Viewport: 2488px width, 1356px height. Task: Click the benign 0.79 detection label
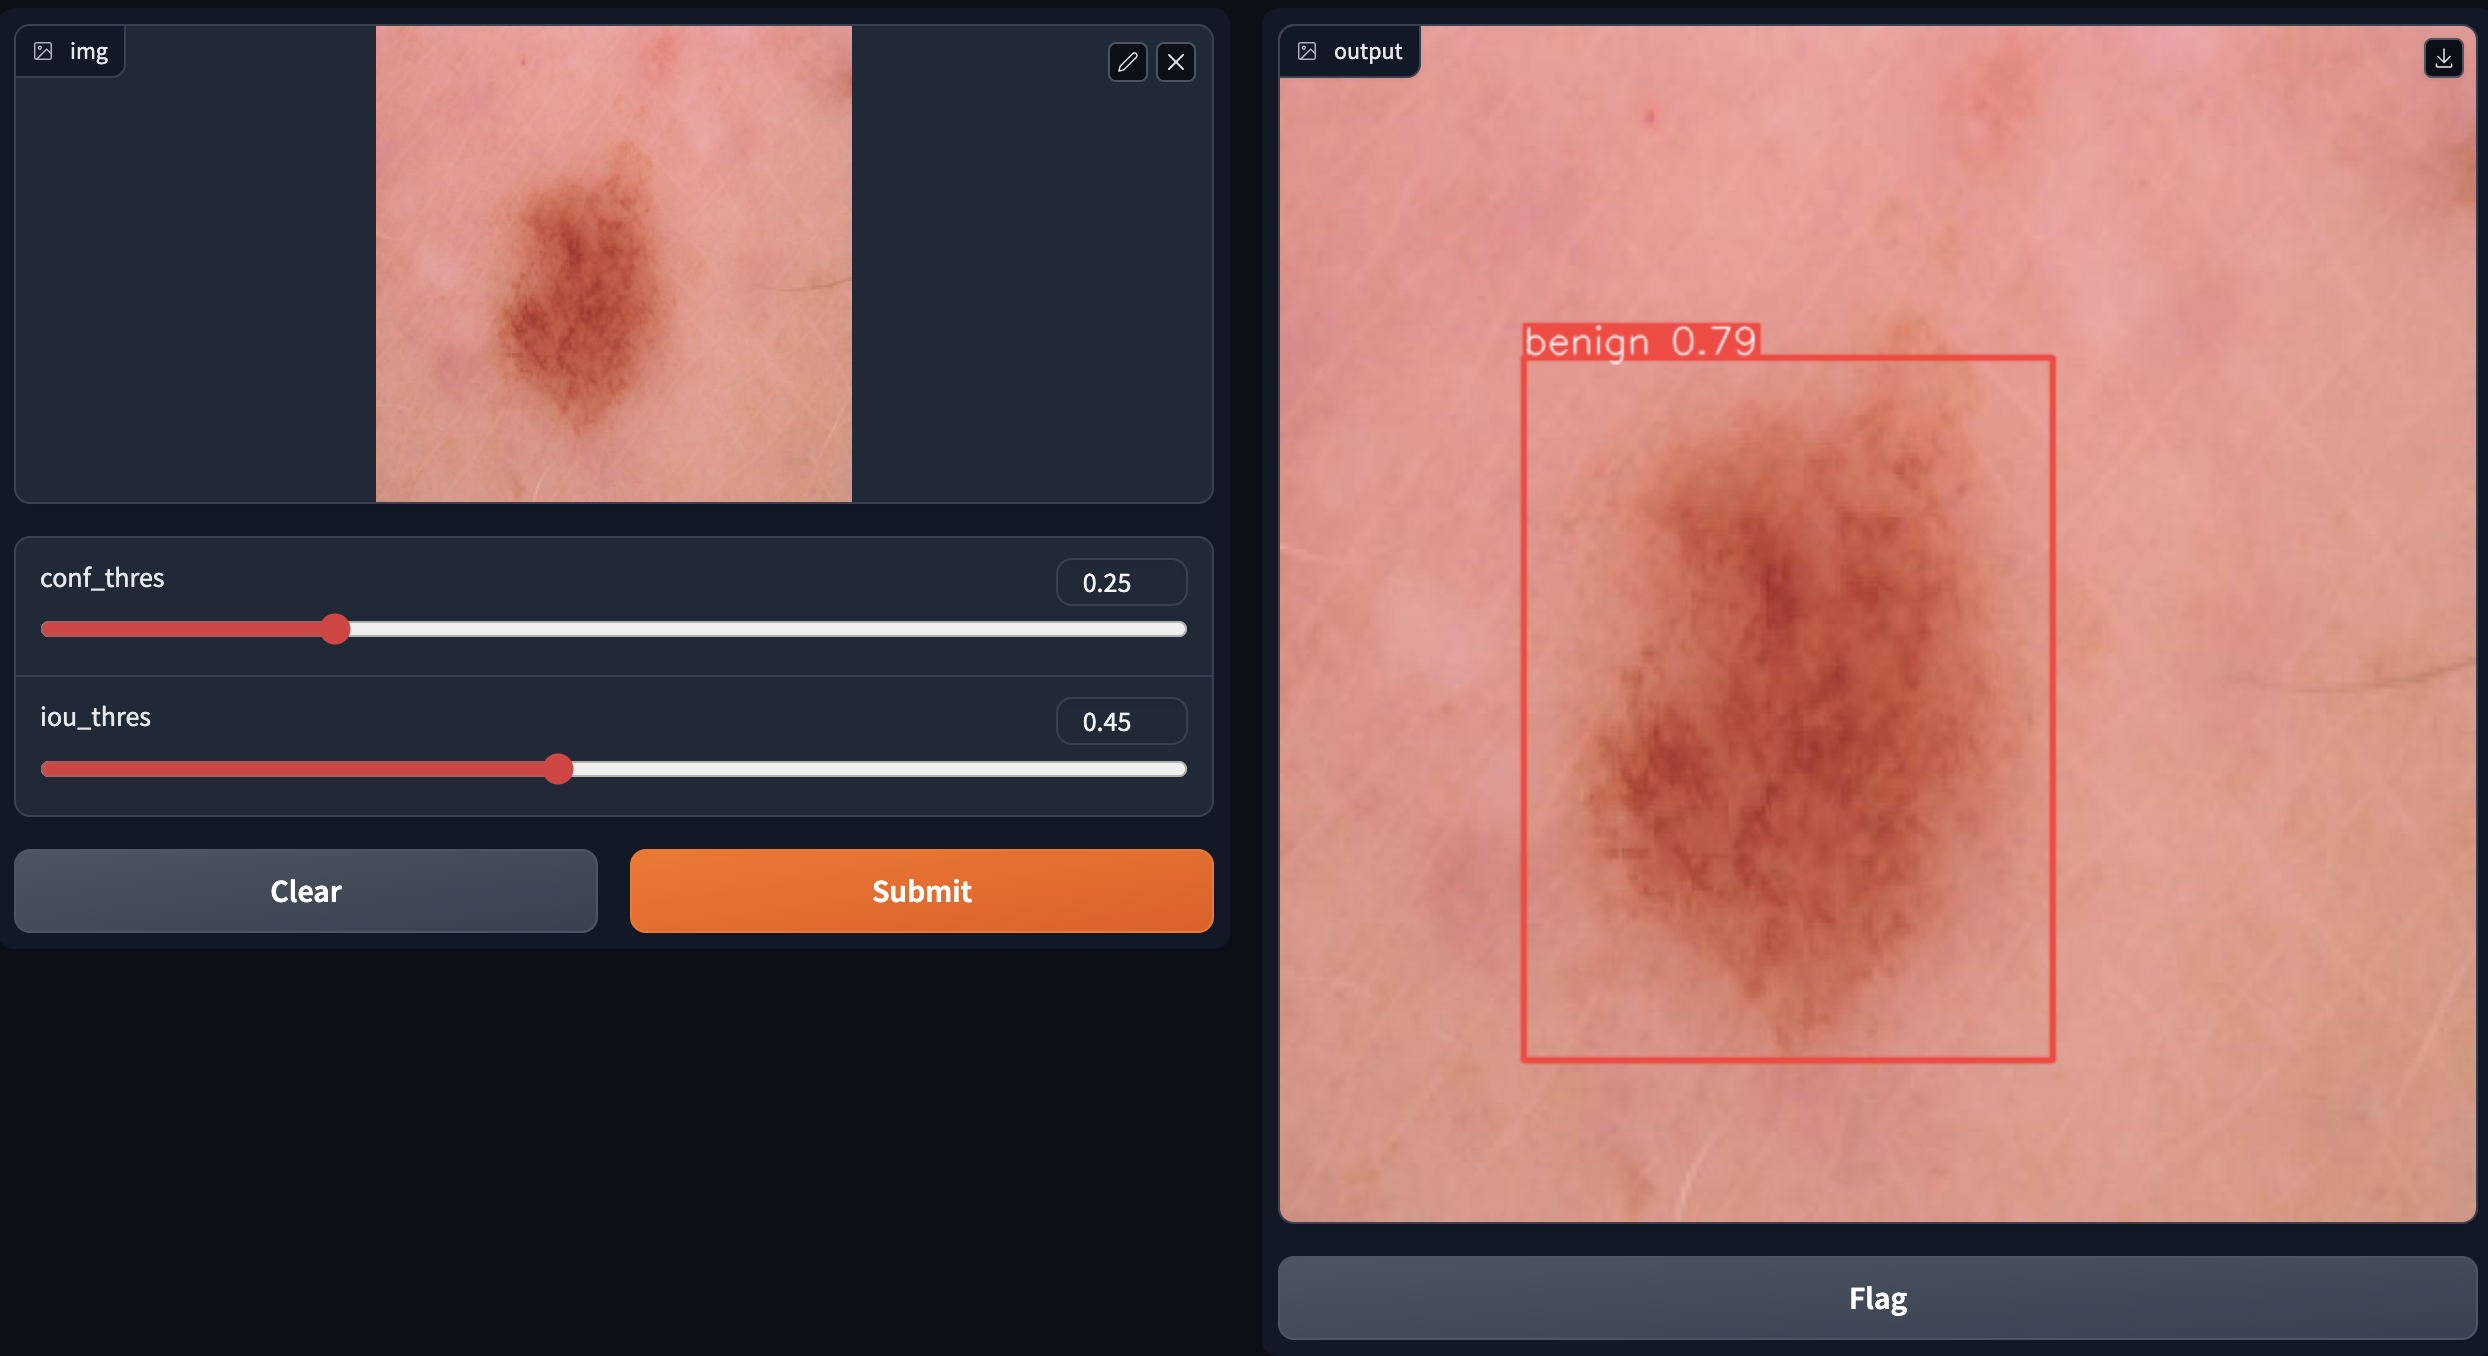1640,342
